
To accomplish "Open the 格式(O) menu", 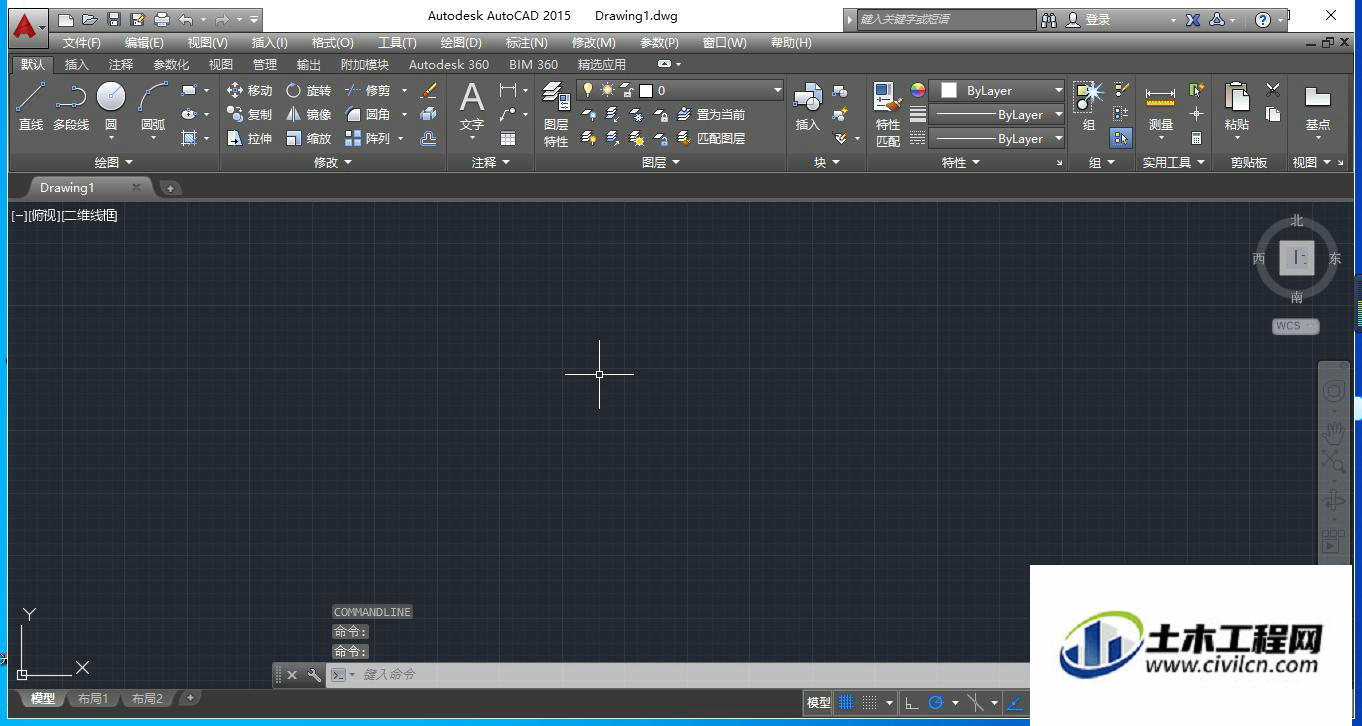I will (333, 42).
